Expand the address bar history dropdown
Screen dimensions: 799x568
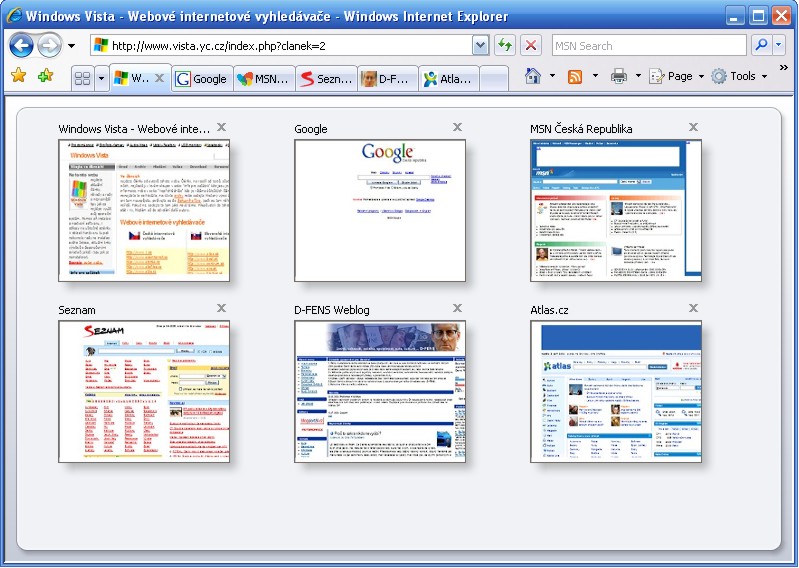[x=480, y=46]
